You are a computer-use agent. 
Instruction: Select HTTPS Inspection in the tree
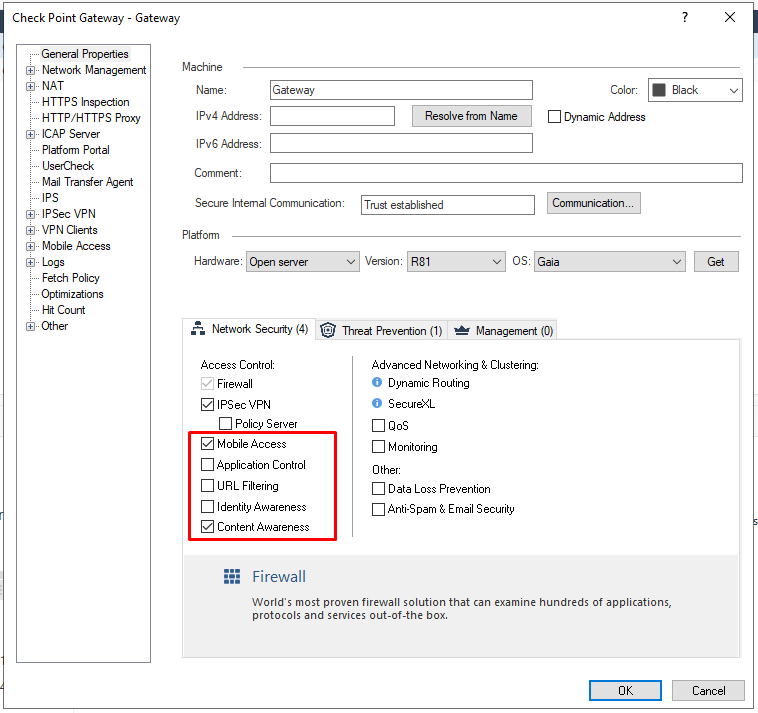point(85,102)
